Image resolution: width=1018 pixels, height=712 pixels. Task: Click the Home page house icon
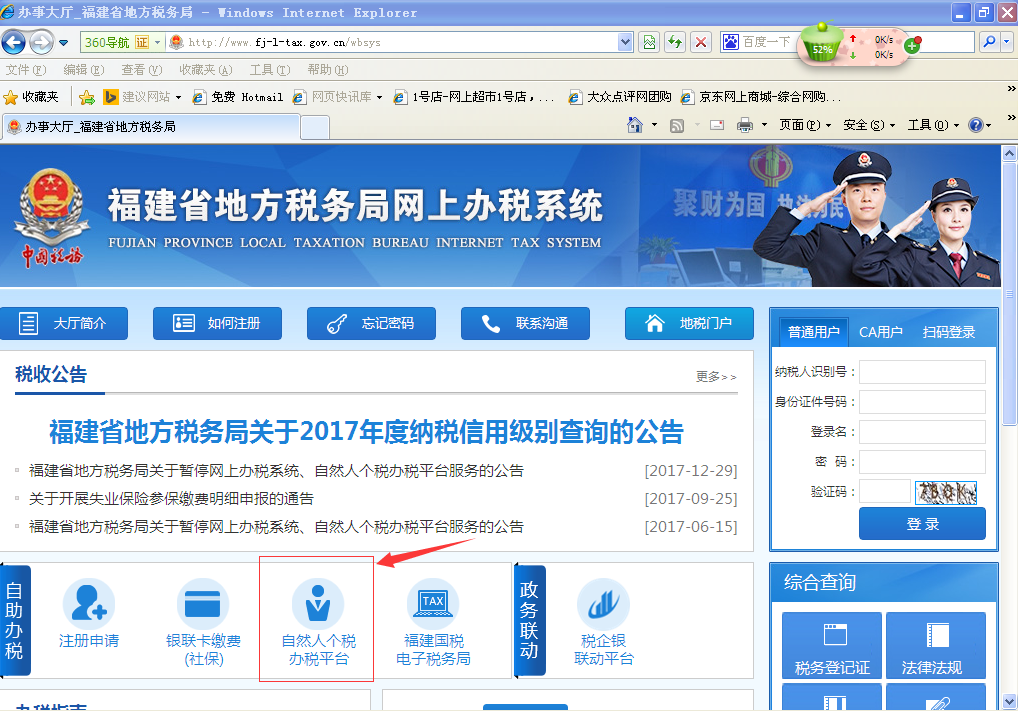(634, 125)
